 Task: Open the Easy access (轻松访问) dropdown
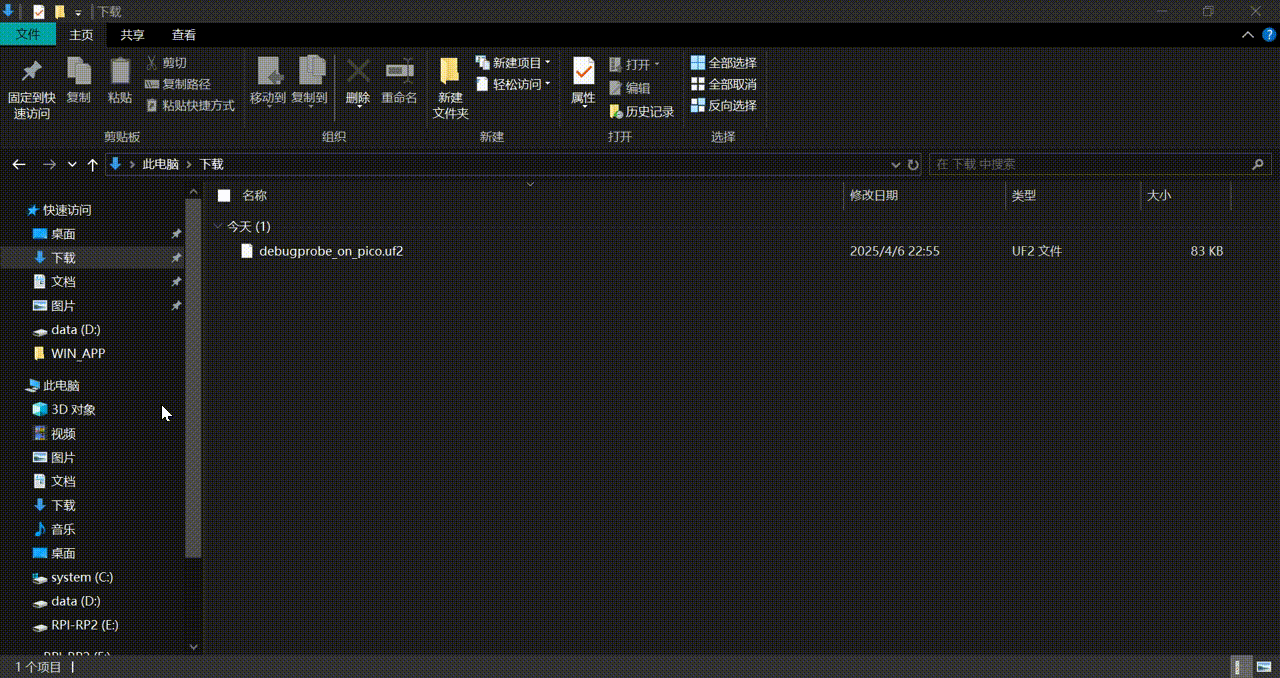(513, 84)
